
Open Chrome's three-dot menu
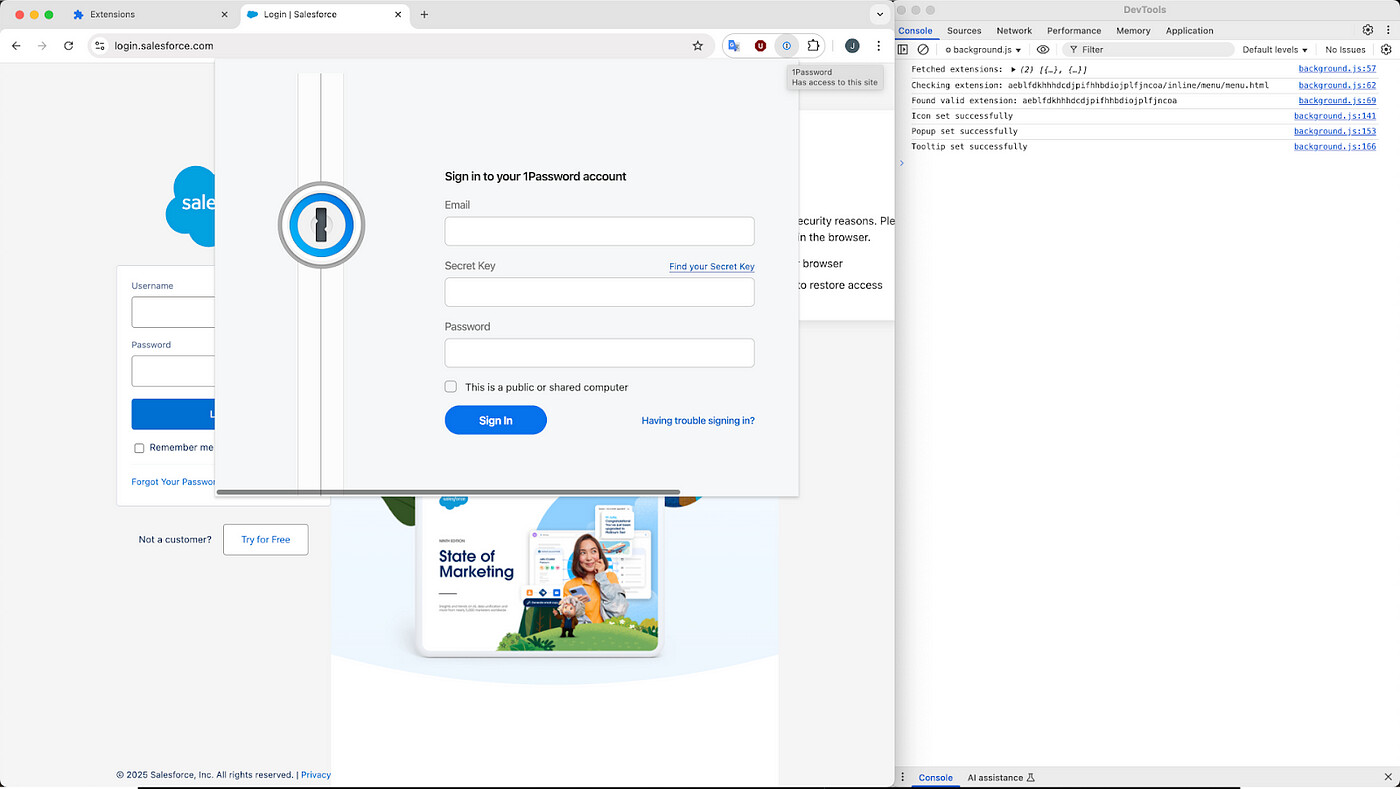(x=878, y=46)
